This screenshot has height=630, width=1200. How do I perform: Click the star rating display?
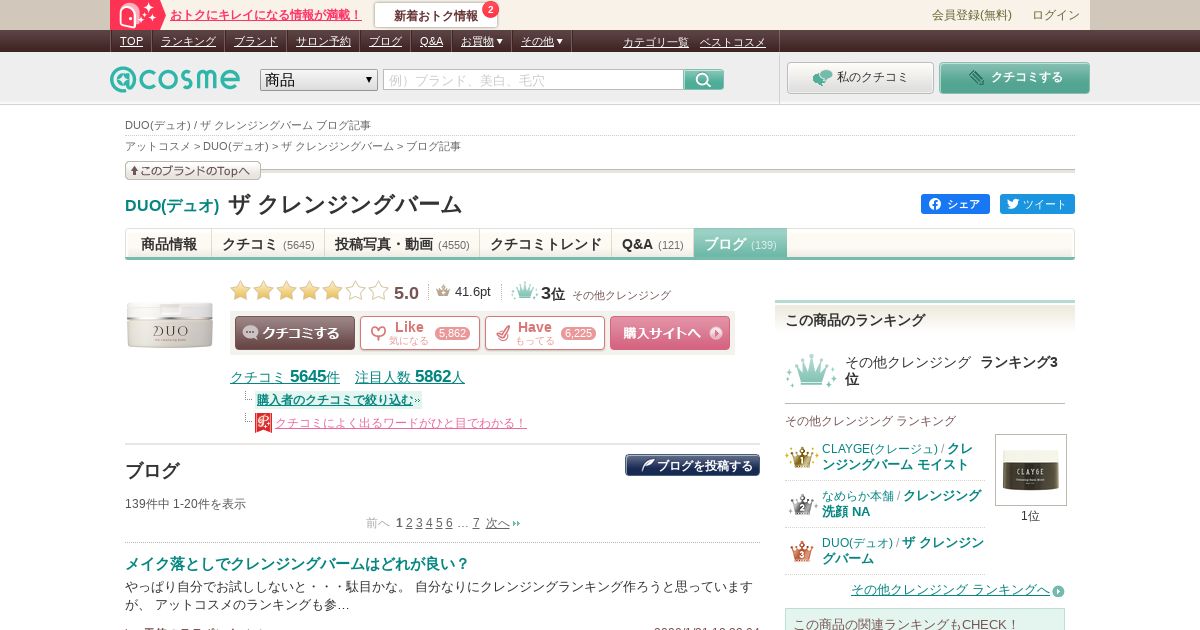point(309,291)
